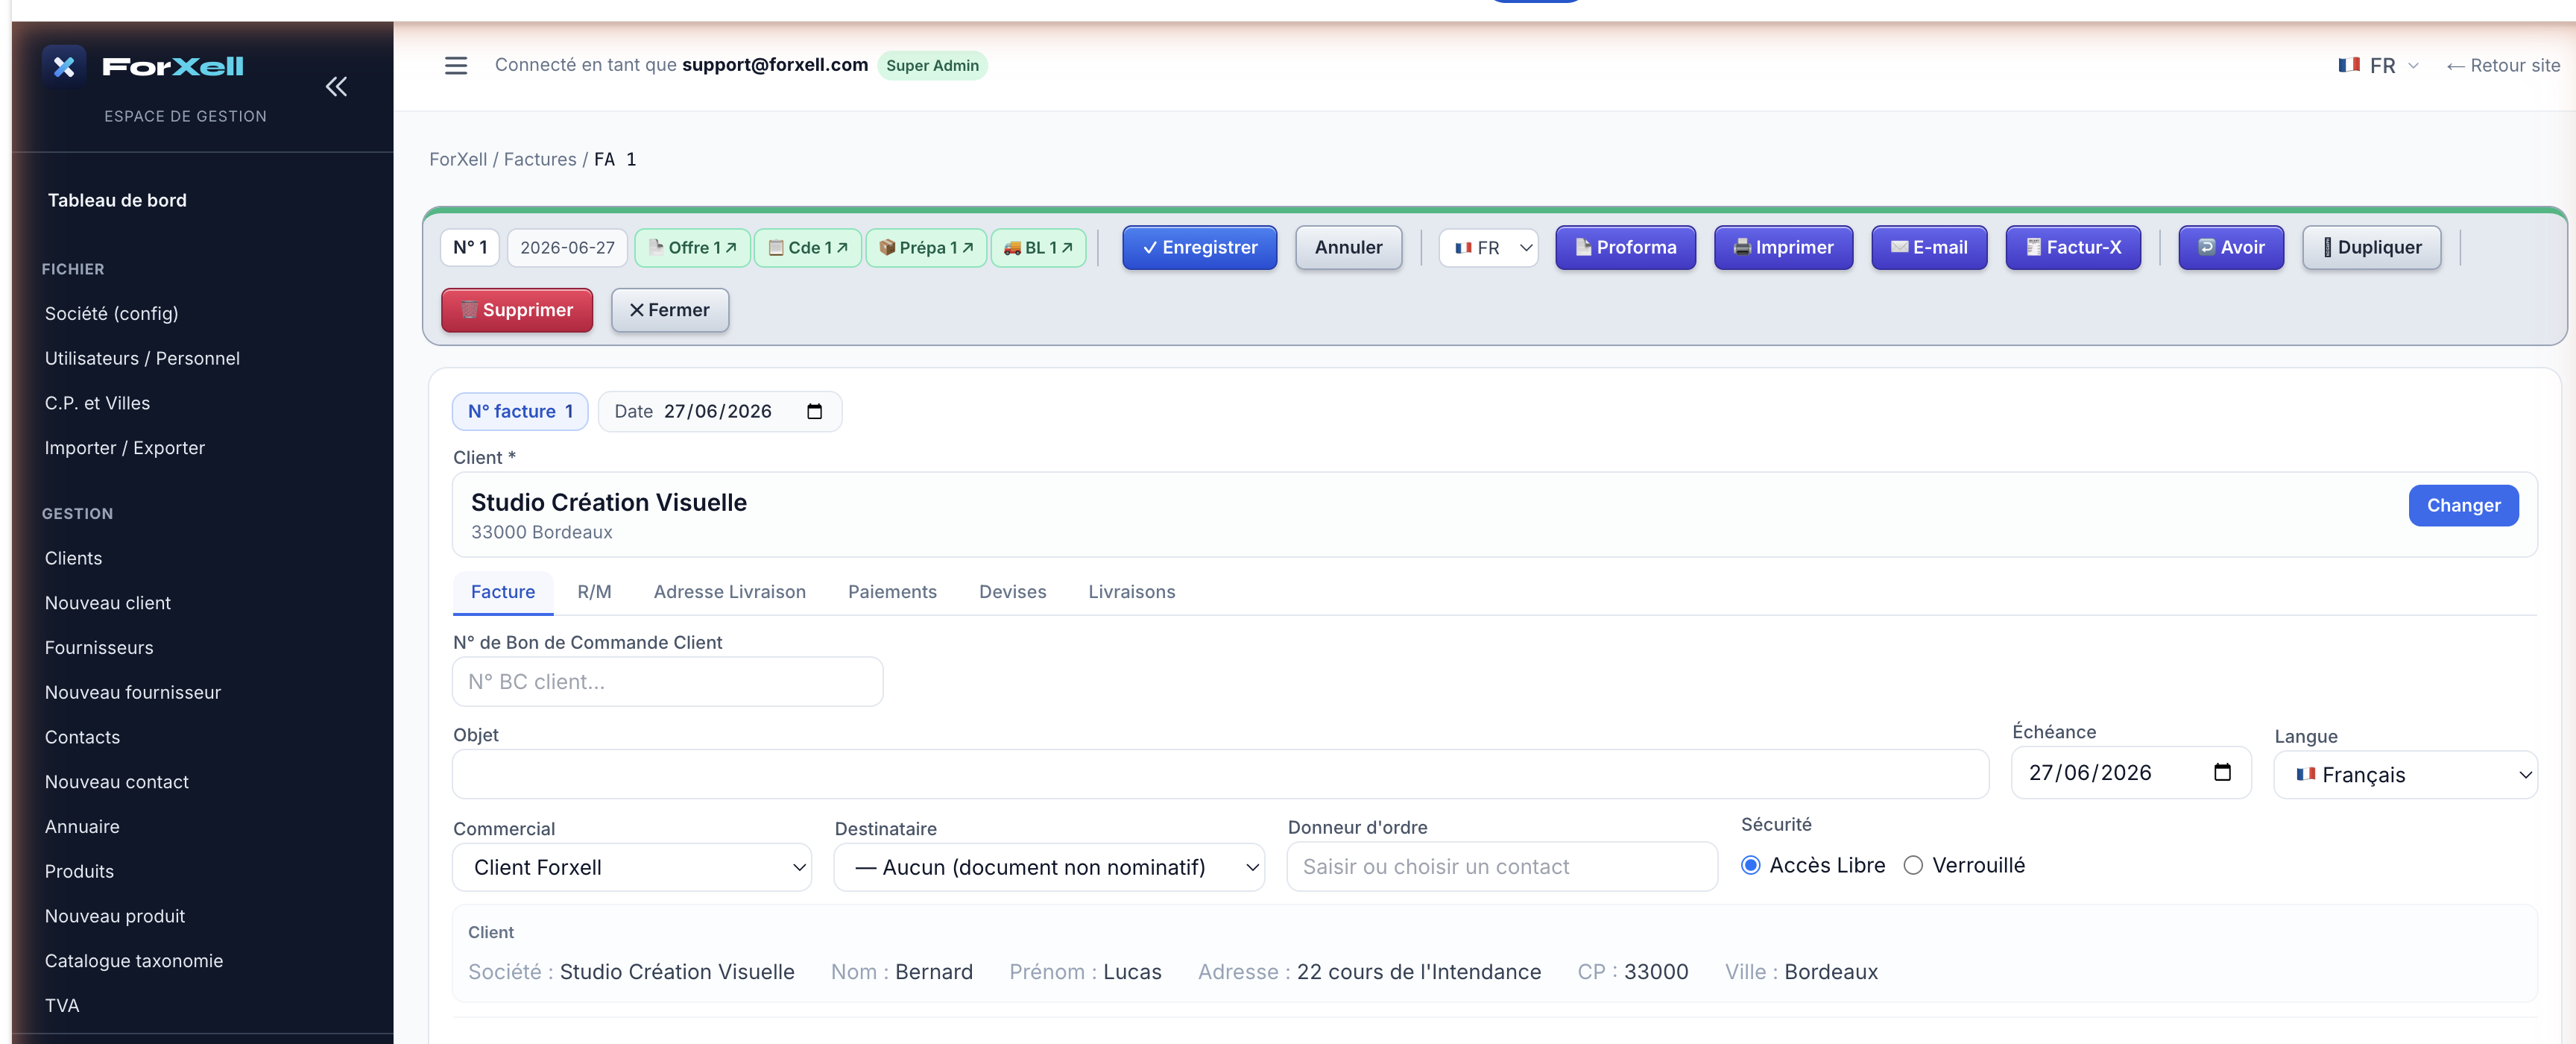This screenshot has width=2576, height=1044.
Task: Expand the Commercial dropdown
Action: tap(632, 868)
